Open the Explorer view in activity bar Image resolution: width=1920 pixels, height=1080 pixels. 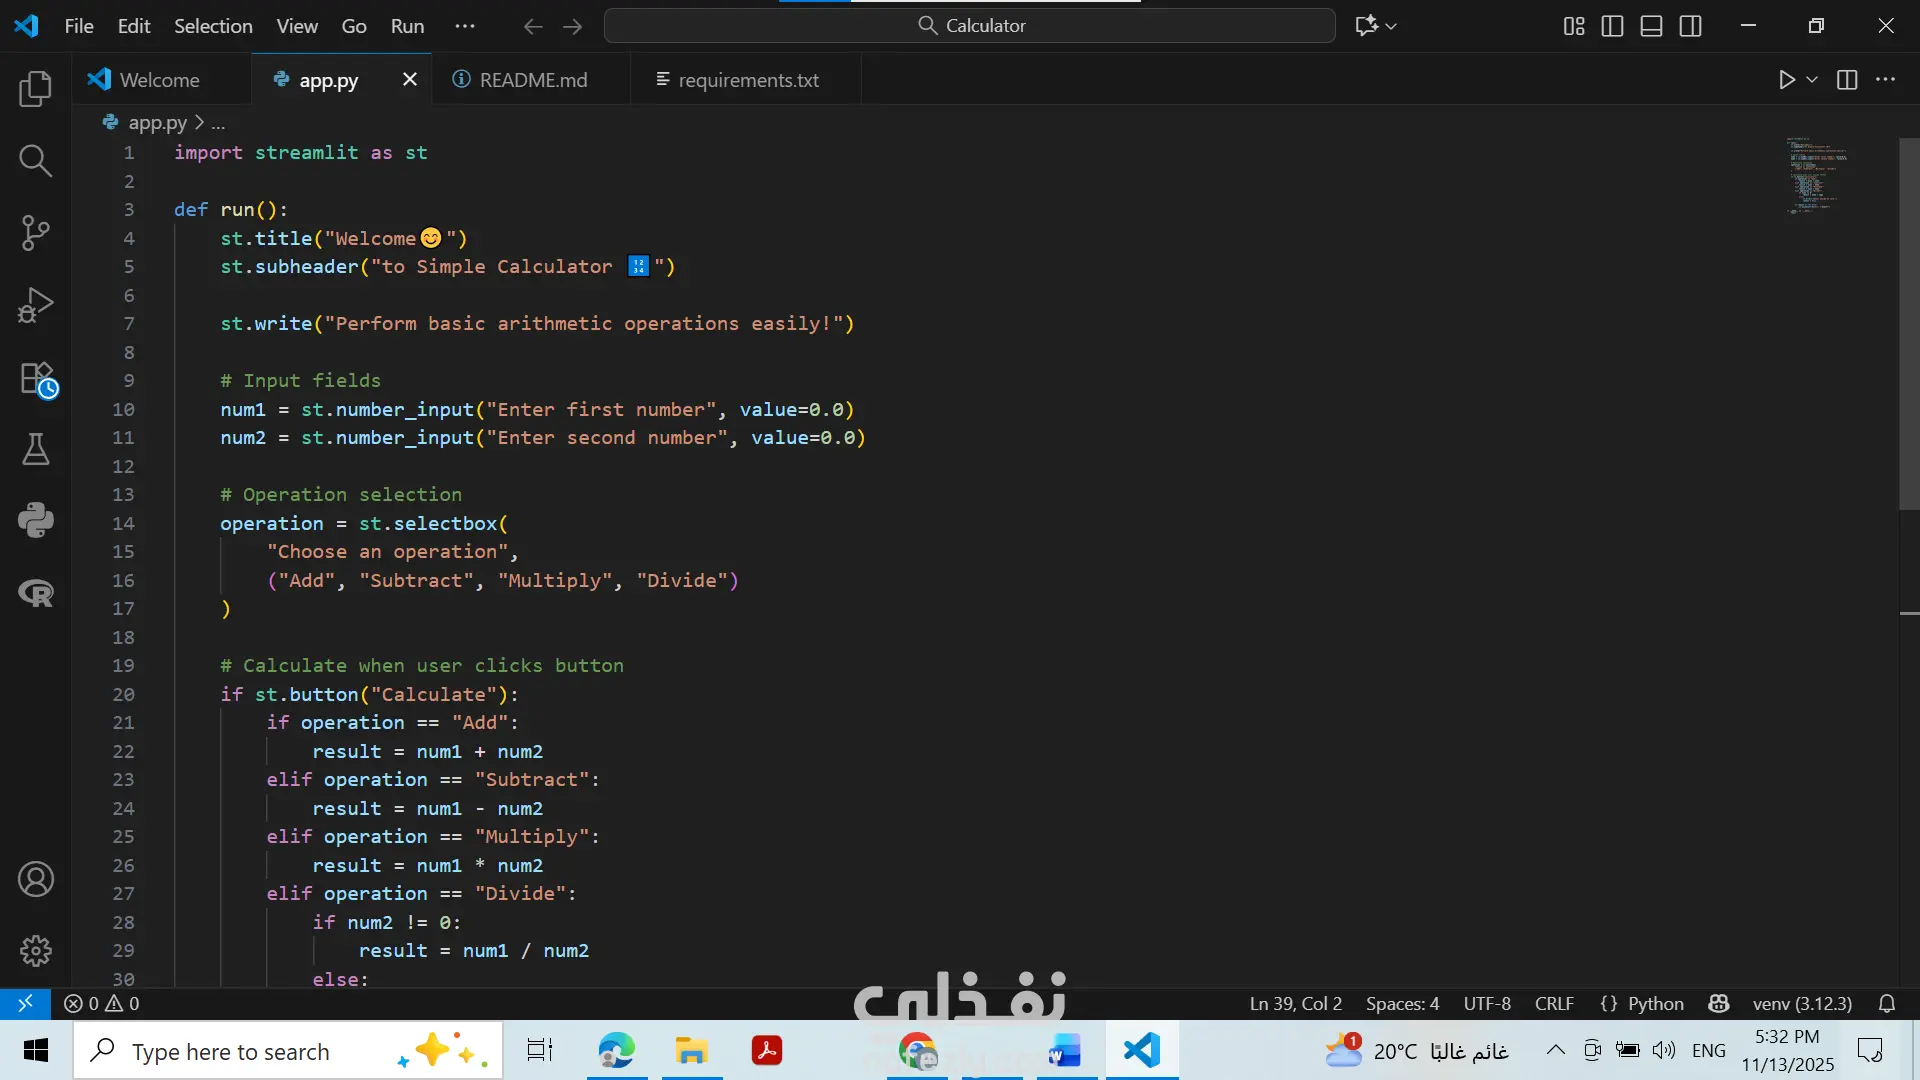(x=35, y=89)
